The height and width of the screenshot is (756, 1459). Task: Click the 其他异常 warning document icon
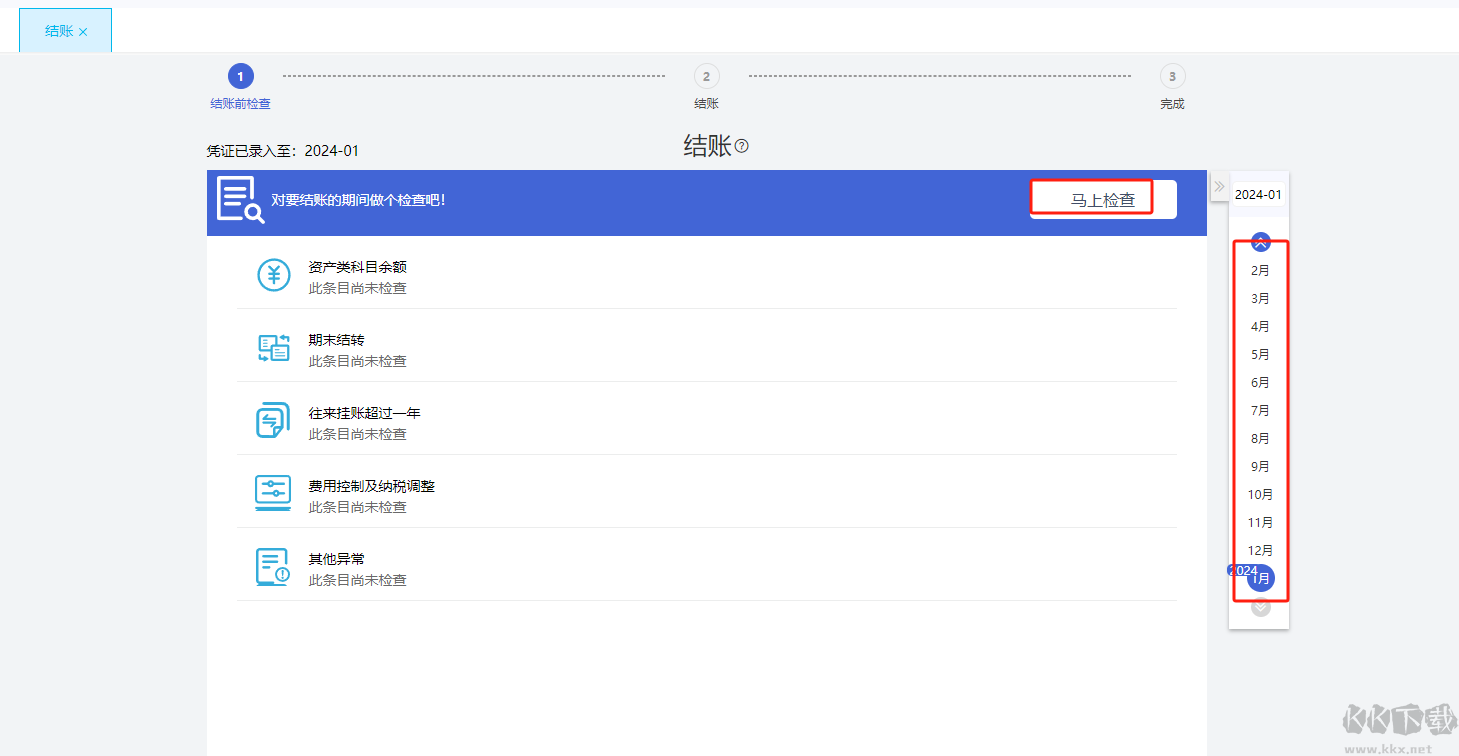click(x=273, y=567)
